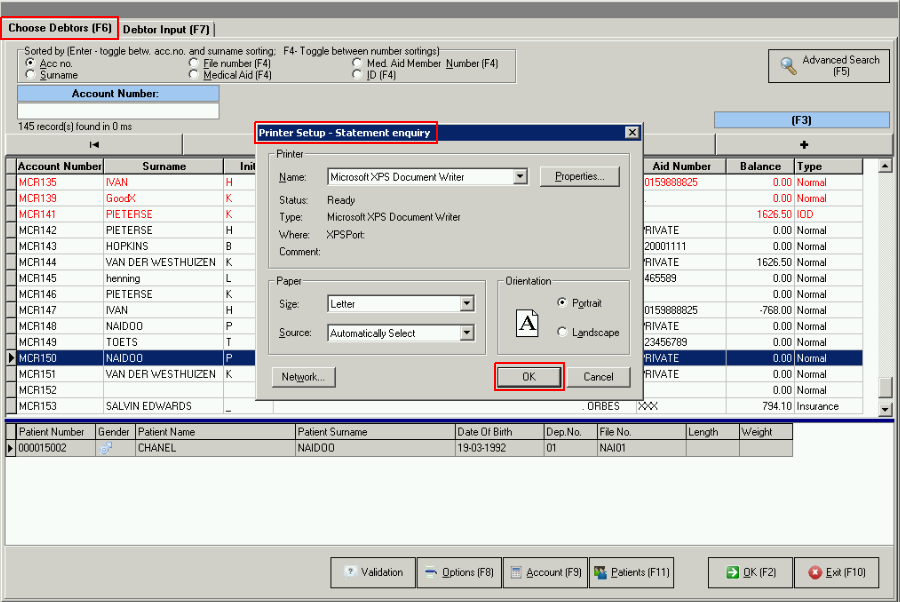
Task: Switch to the Debtor Input (F7) tab
Action: (167, 29)
